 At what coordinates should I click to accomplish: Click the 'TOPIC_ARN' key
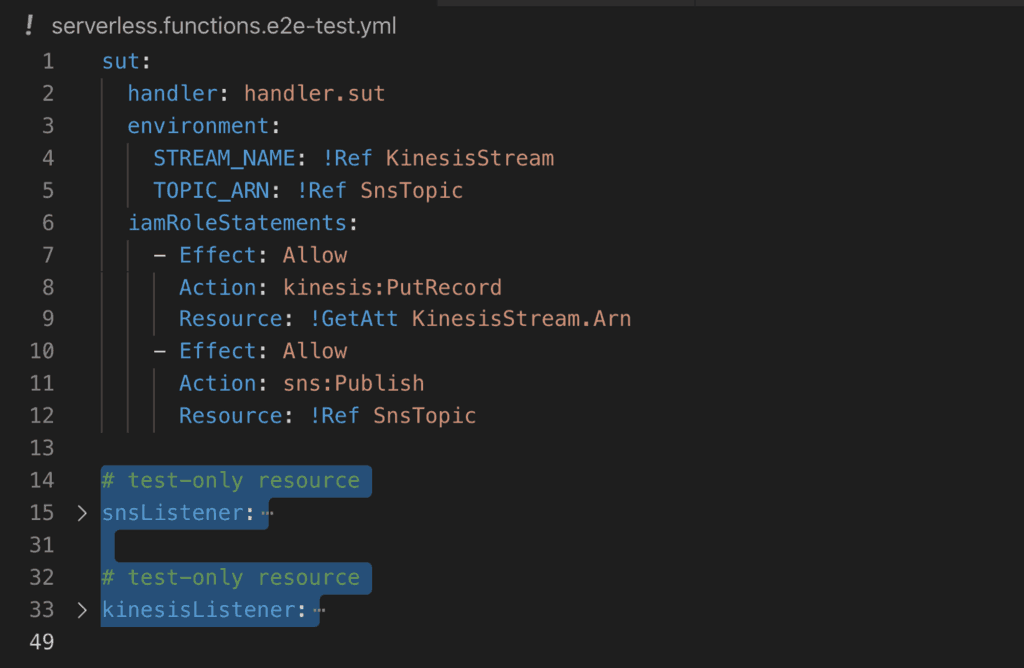click(x=211, y=190)
